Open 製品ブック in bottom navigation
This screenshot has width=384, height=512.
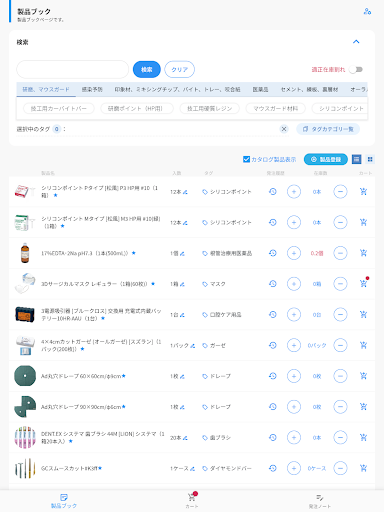[64, 501]
